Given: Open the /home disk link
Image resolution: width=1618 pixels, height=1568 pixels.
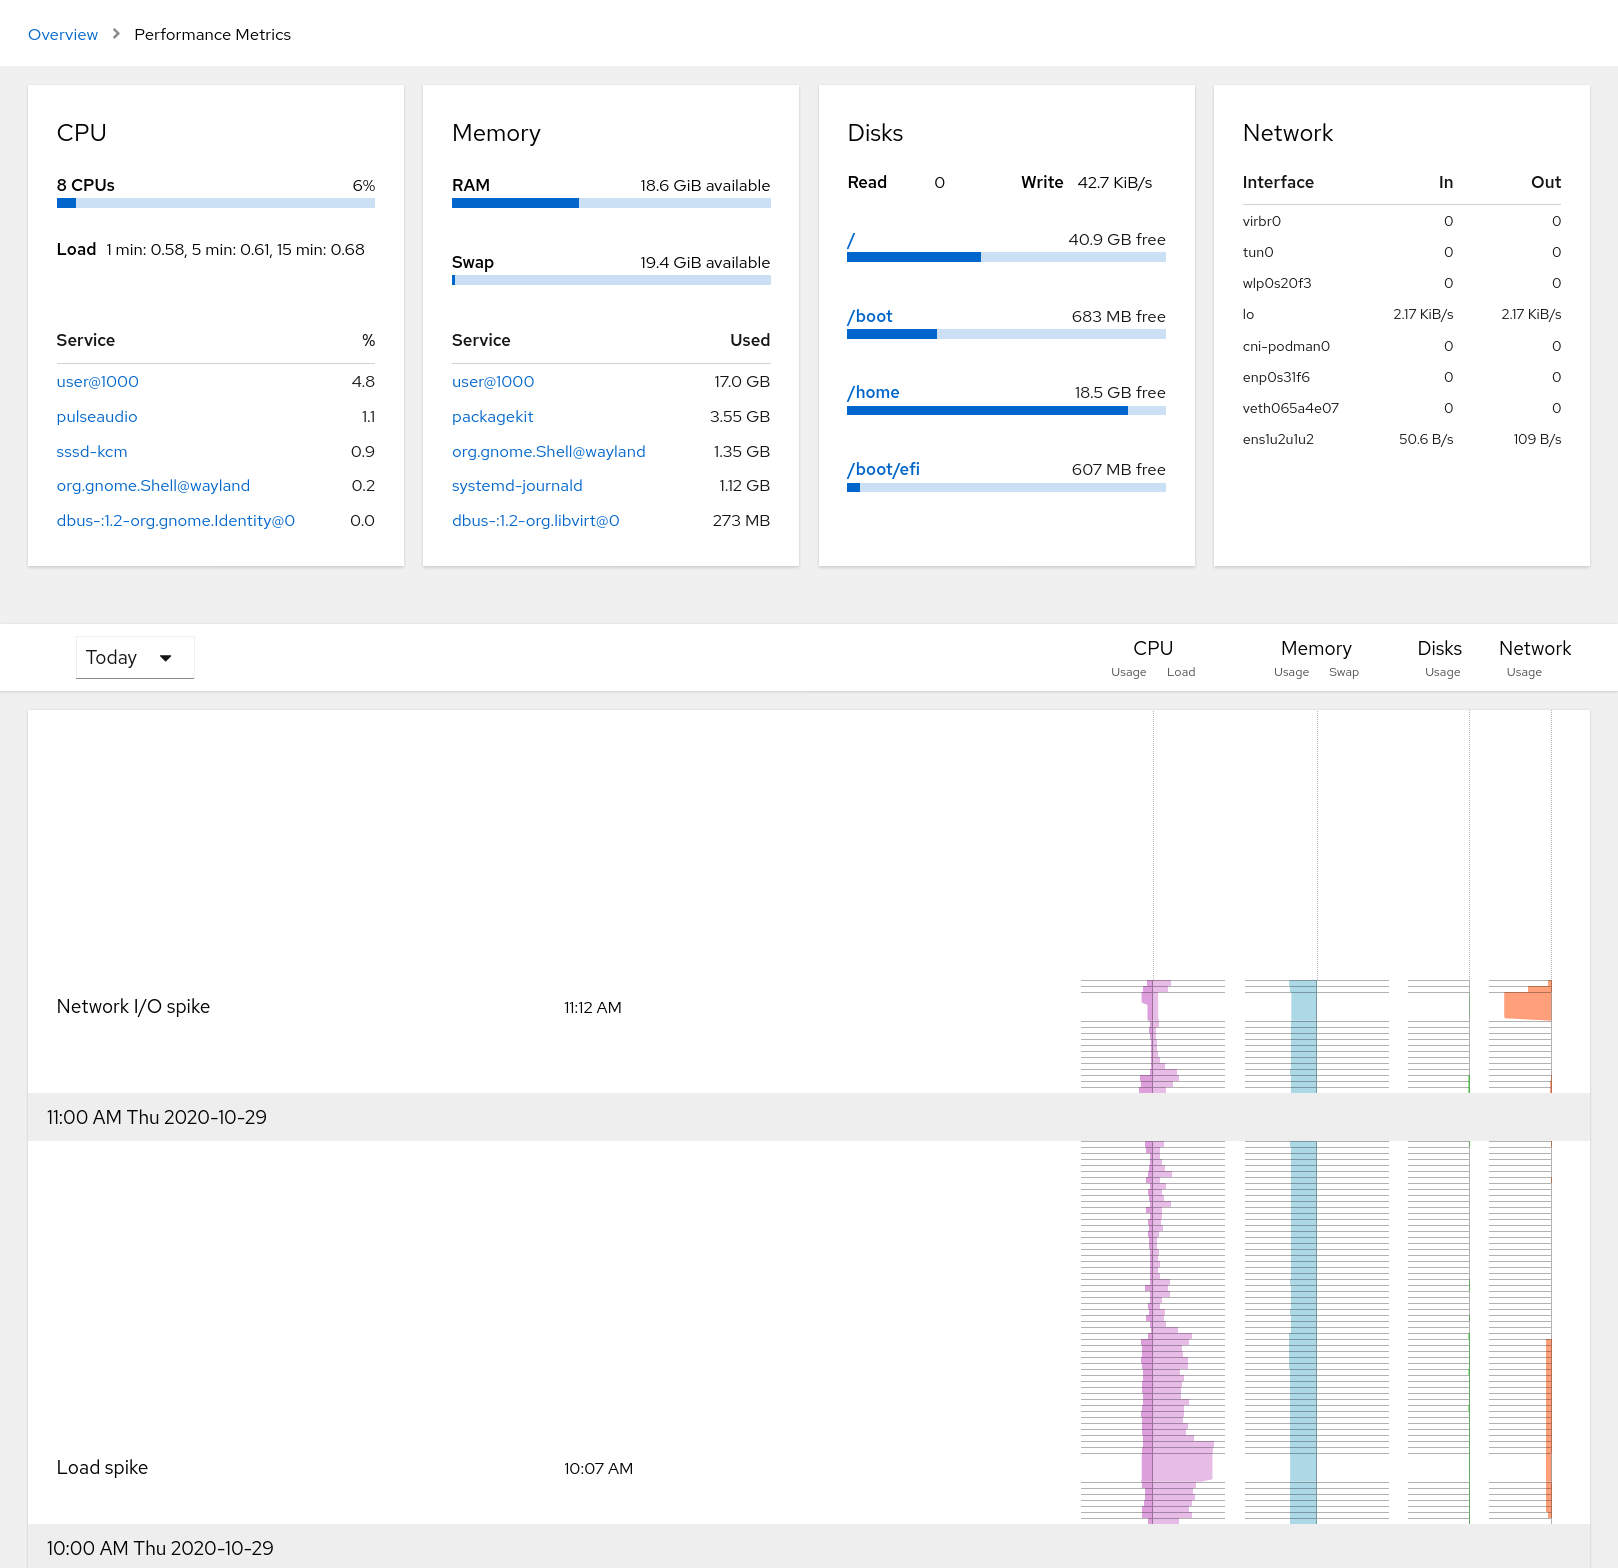Looking at the screenshot, I should click(873, 393).
